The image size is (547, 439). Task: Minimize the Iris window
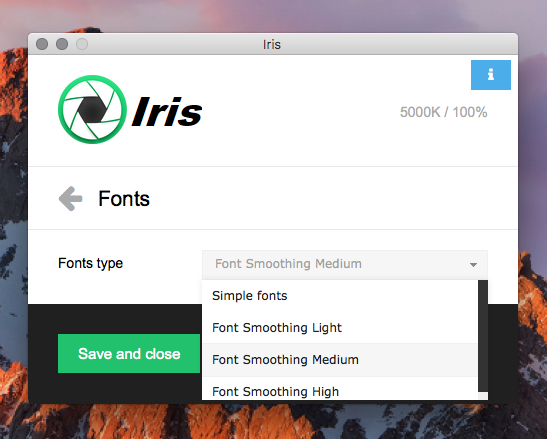tap(62, 44)
